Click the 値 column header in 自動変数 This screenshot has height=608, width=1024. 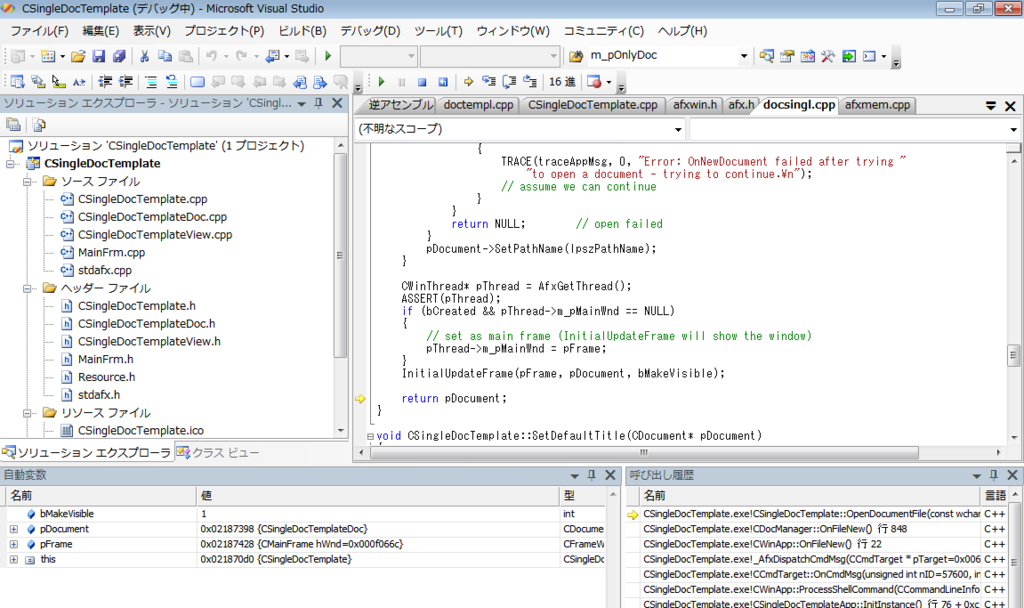[377, 496]
